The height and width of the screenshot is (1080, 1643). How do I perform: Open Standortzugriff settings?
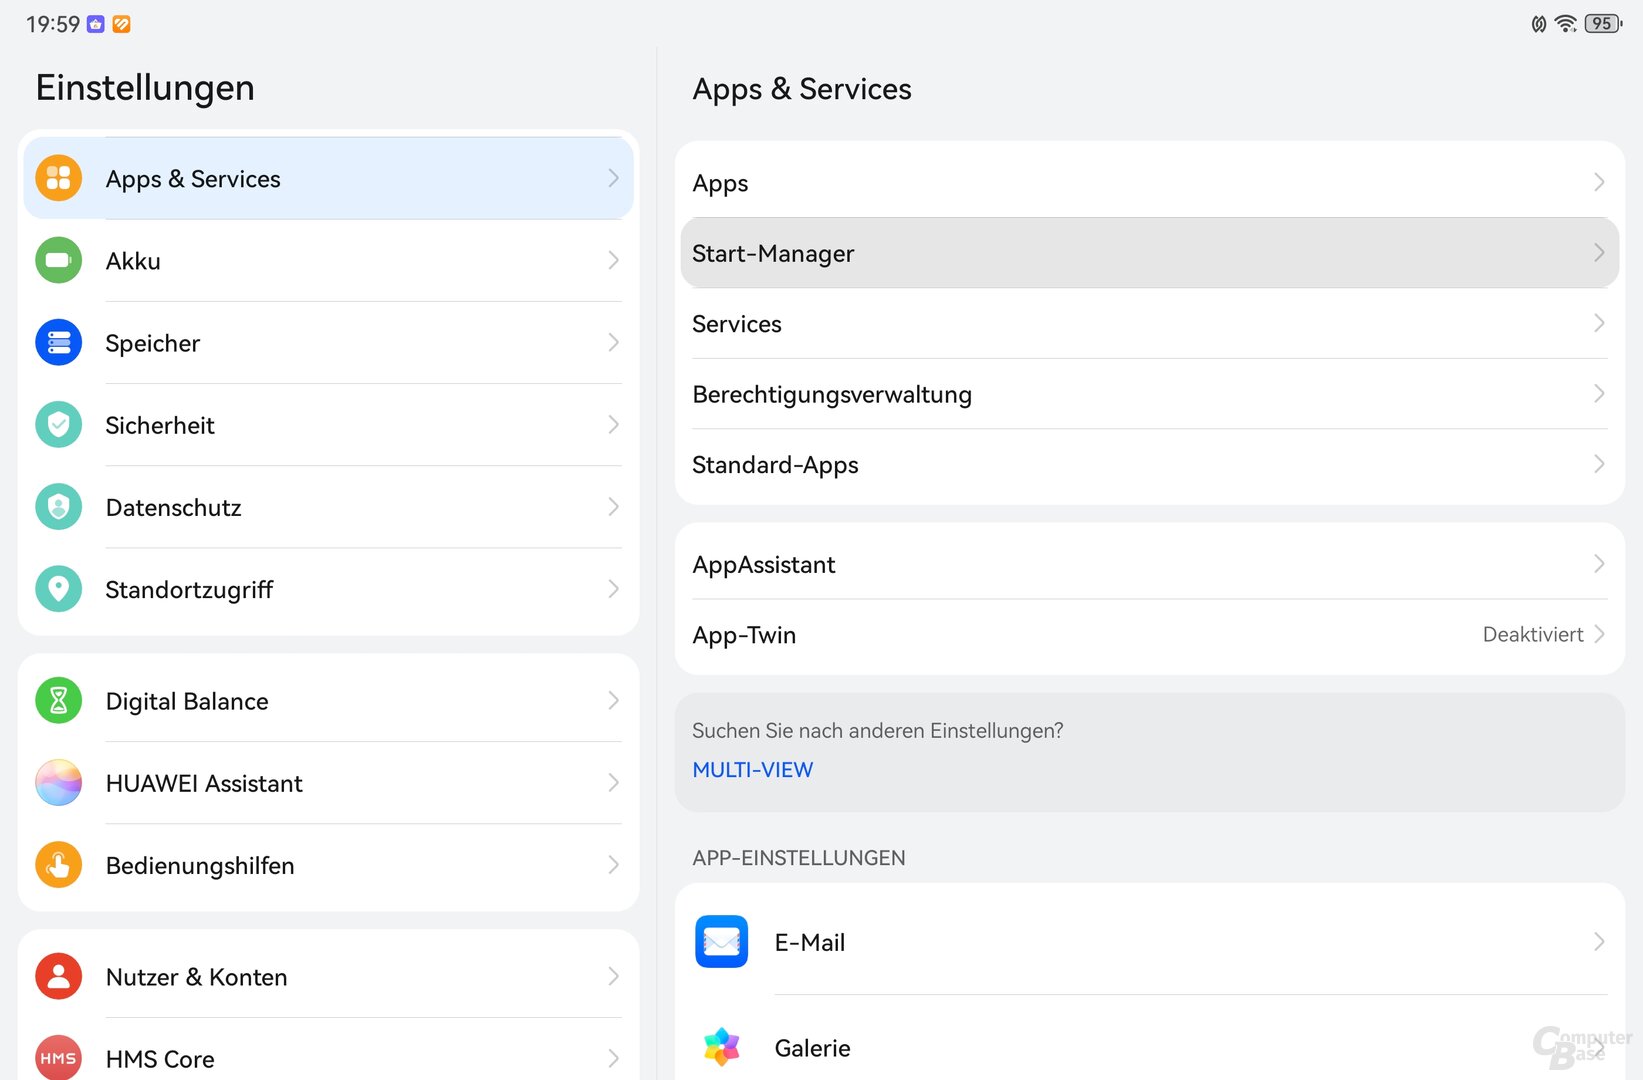coord(328,589)
